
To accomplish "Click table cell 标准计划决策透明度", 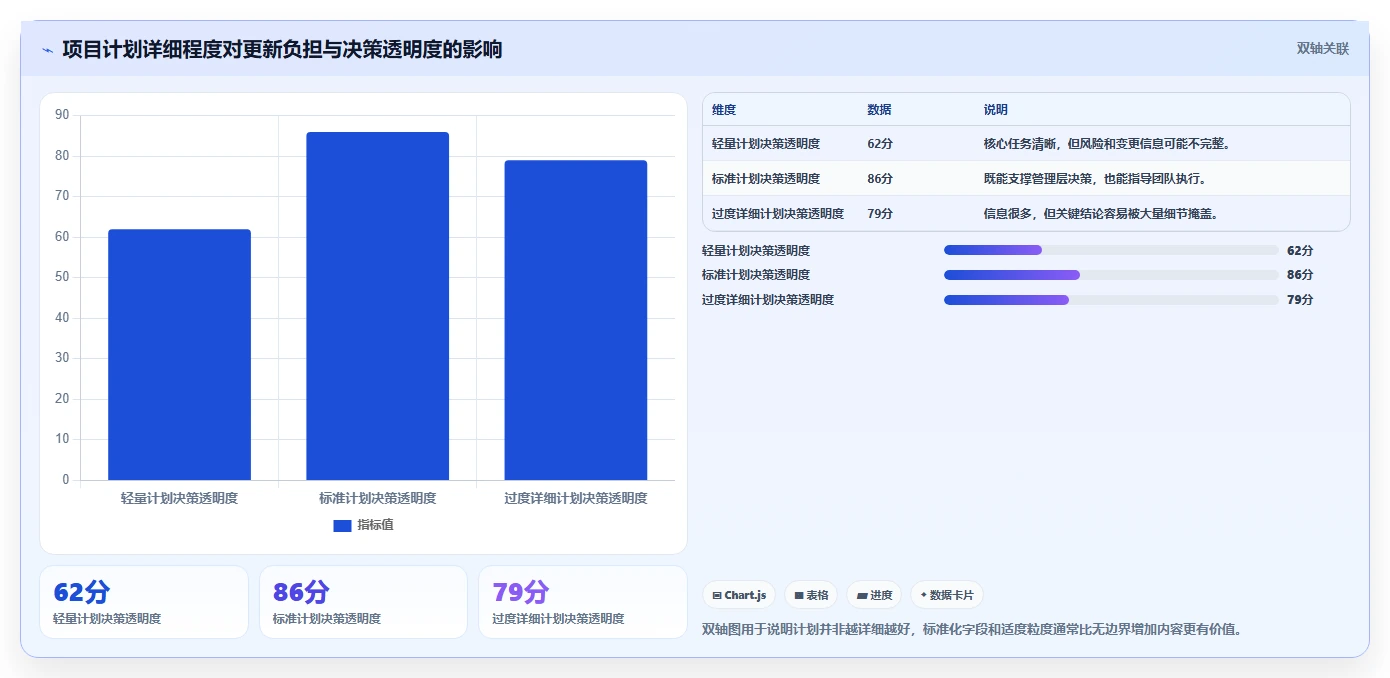I will click(766, 179).
